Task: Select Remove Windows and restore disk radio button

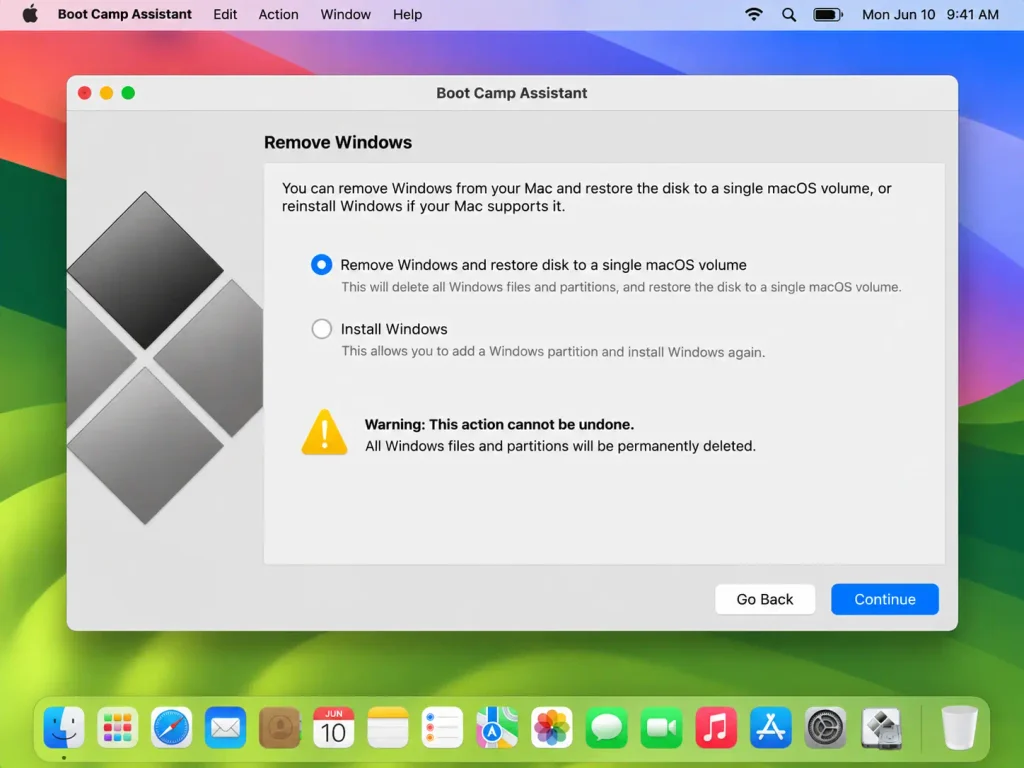Action: (321, 264)
